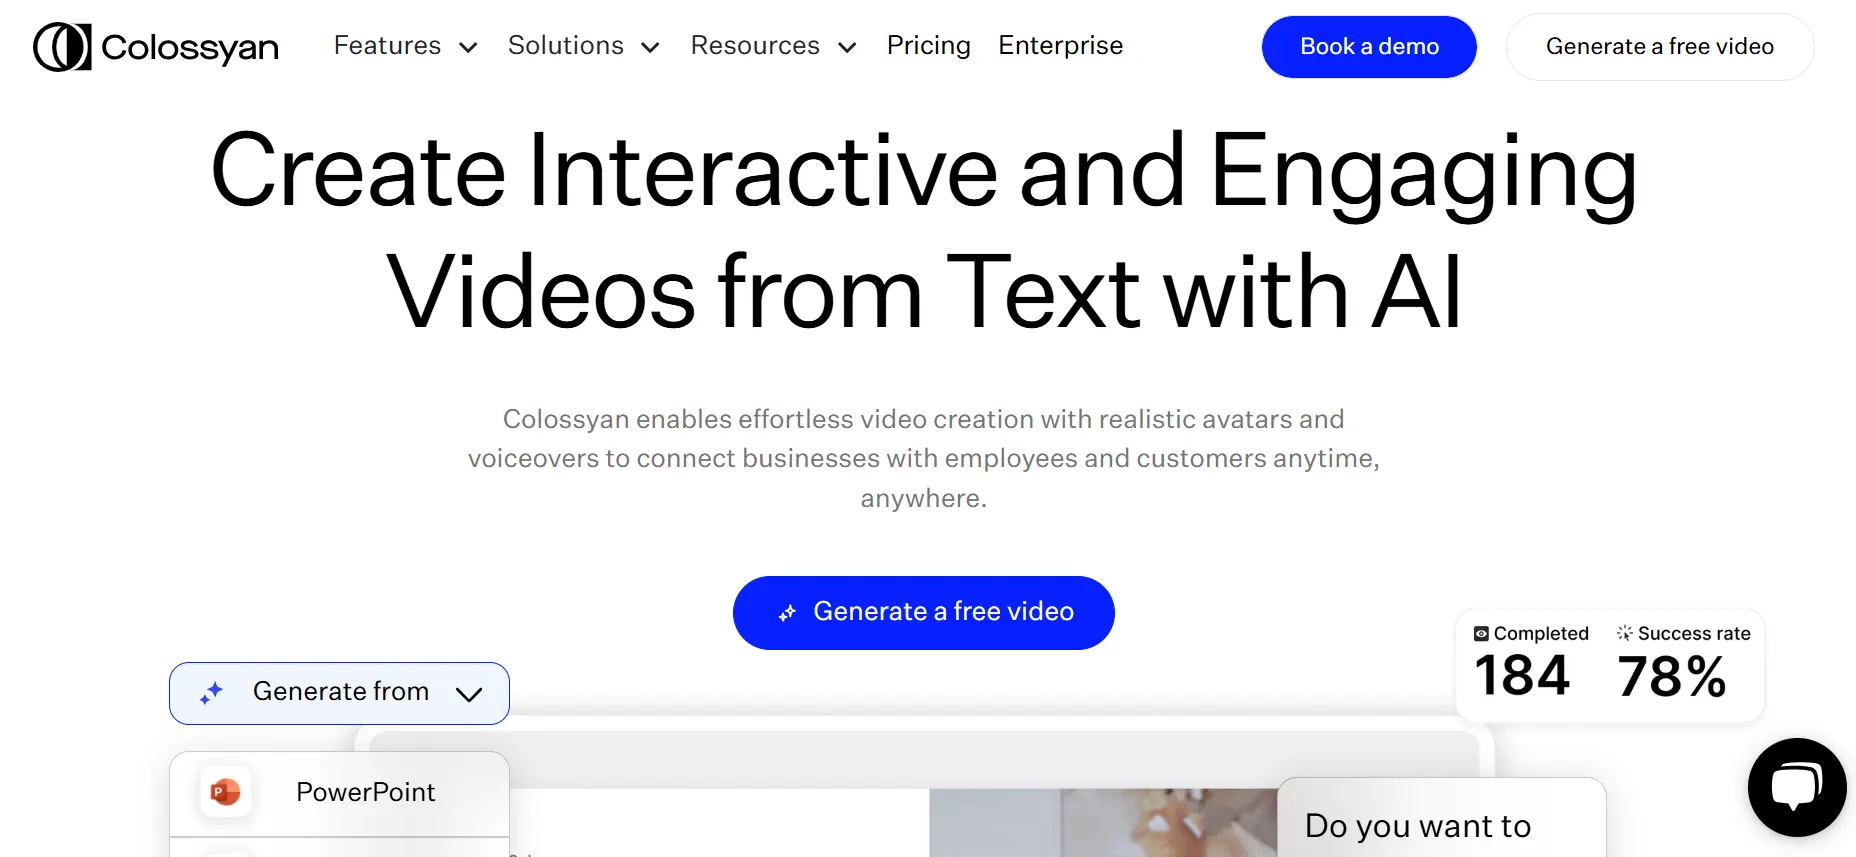Open the live chat widget icon

tap(1797, 787)
